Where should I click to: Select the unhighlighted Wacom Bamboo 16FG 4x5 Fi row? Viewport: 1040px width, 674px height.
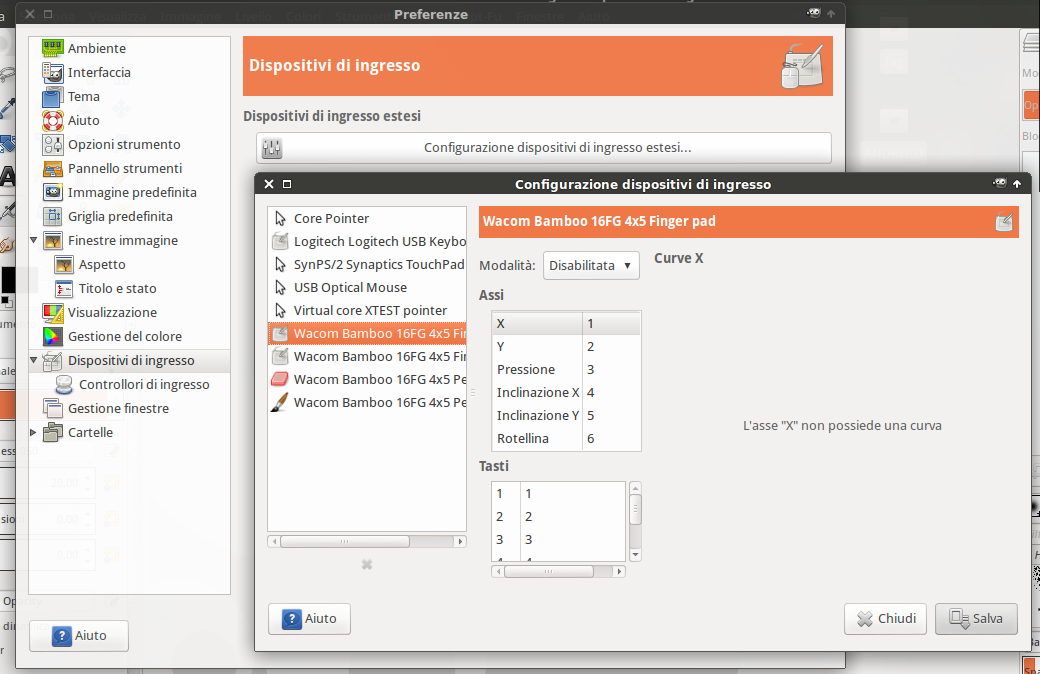click(x=367, y=357)
